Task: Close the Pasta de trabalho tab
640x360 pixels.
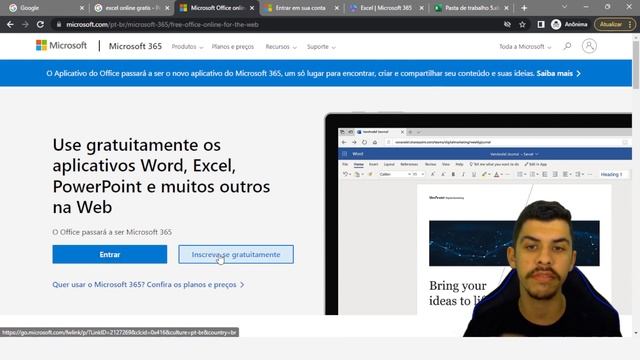Action: point(507,8)
